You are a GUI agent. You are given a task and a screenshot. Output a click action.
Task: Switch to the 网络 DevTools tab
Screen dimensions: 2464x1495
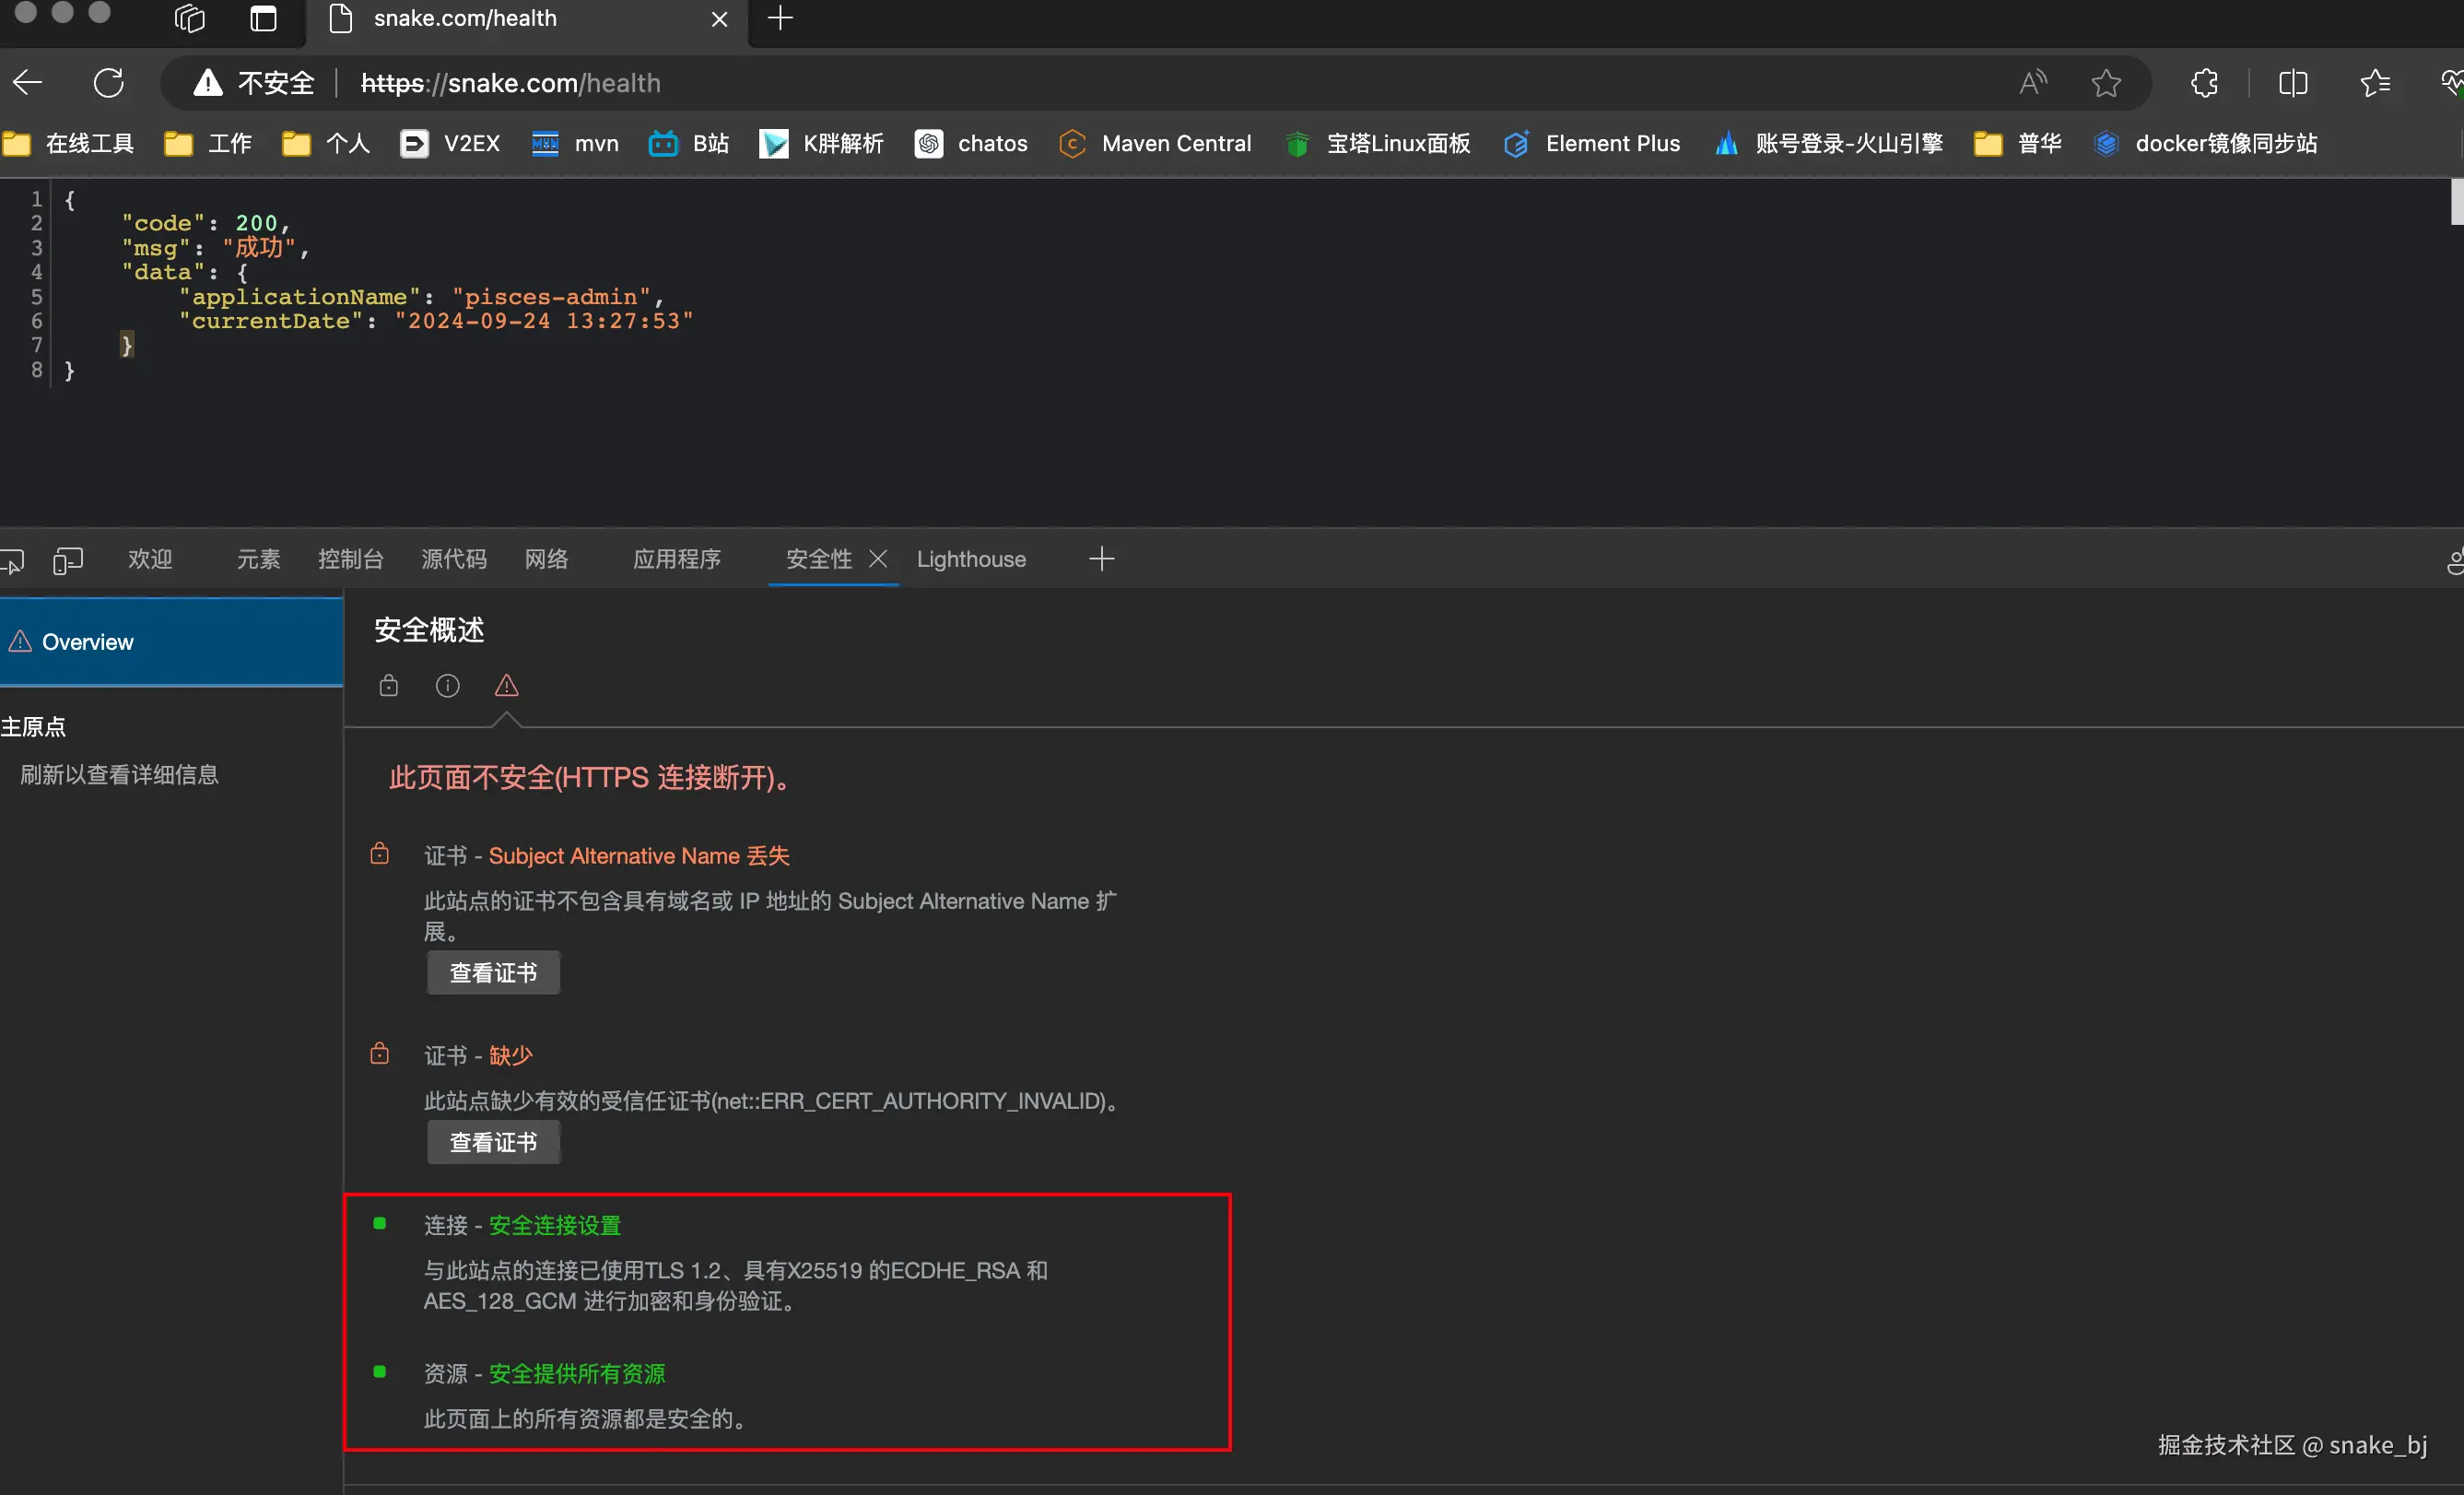546,560
